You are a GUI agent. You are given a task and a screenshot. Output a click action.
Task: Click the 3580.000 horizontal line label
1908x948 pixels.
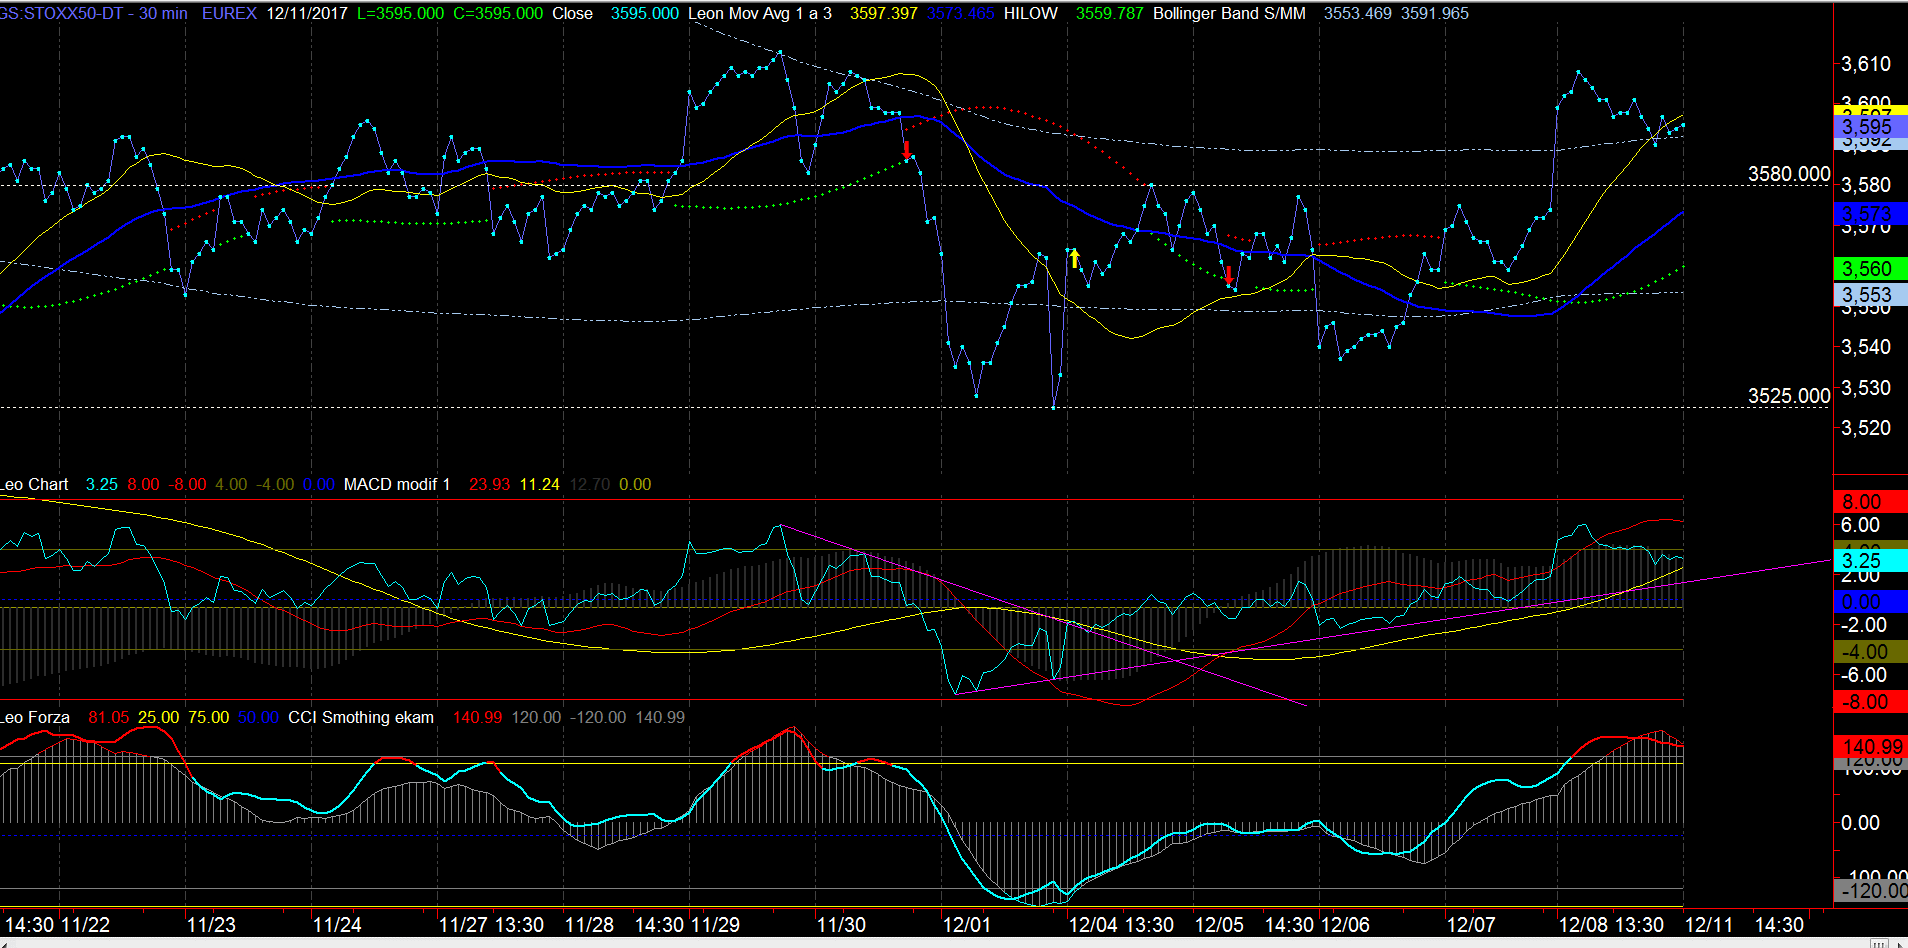click(1789, 174)
